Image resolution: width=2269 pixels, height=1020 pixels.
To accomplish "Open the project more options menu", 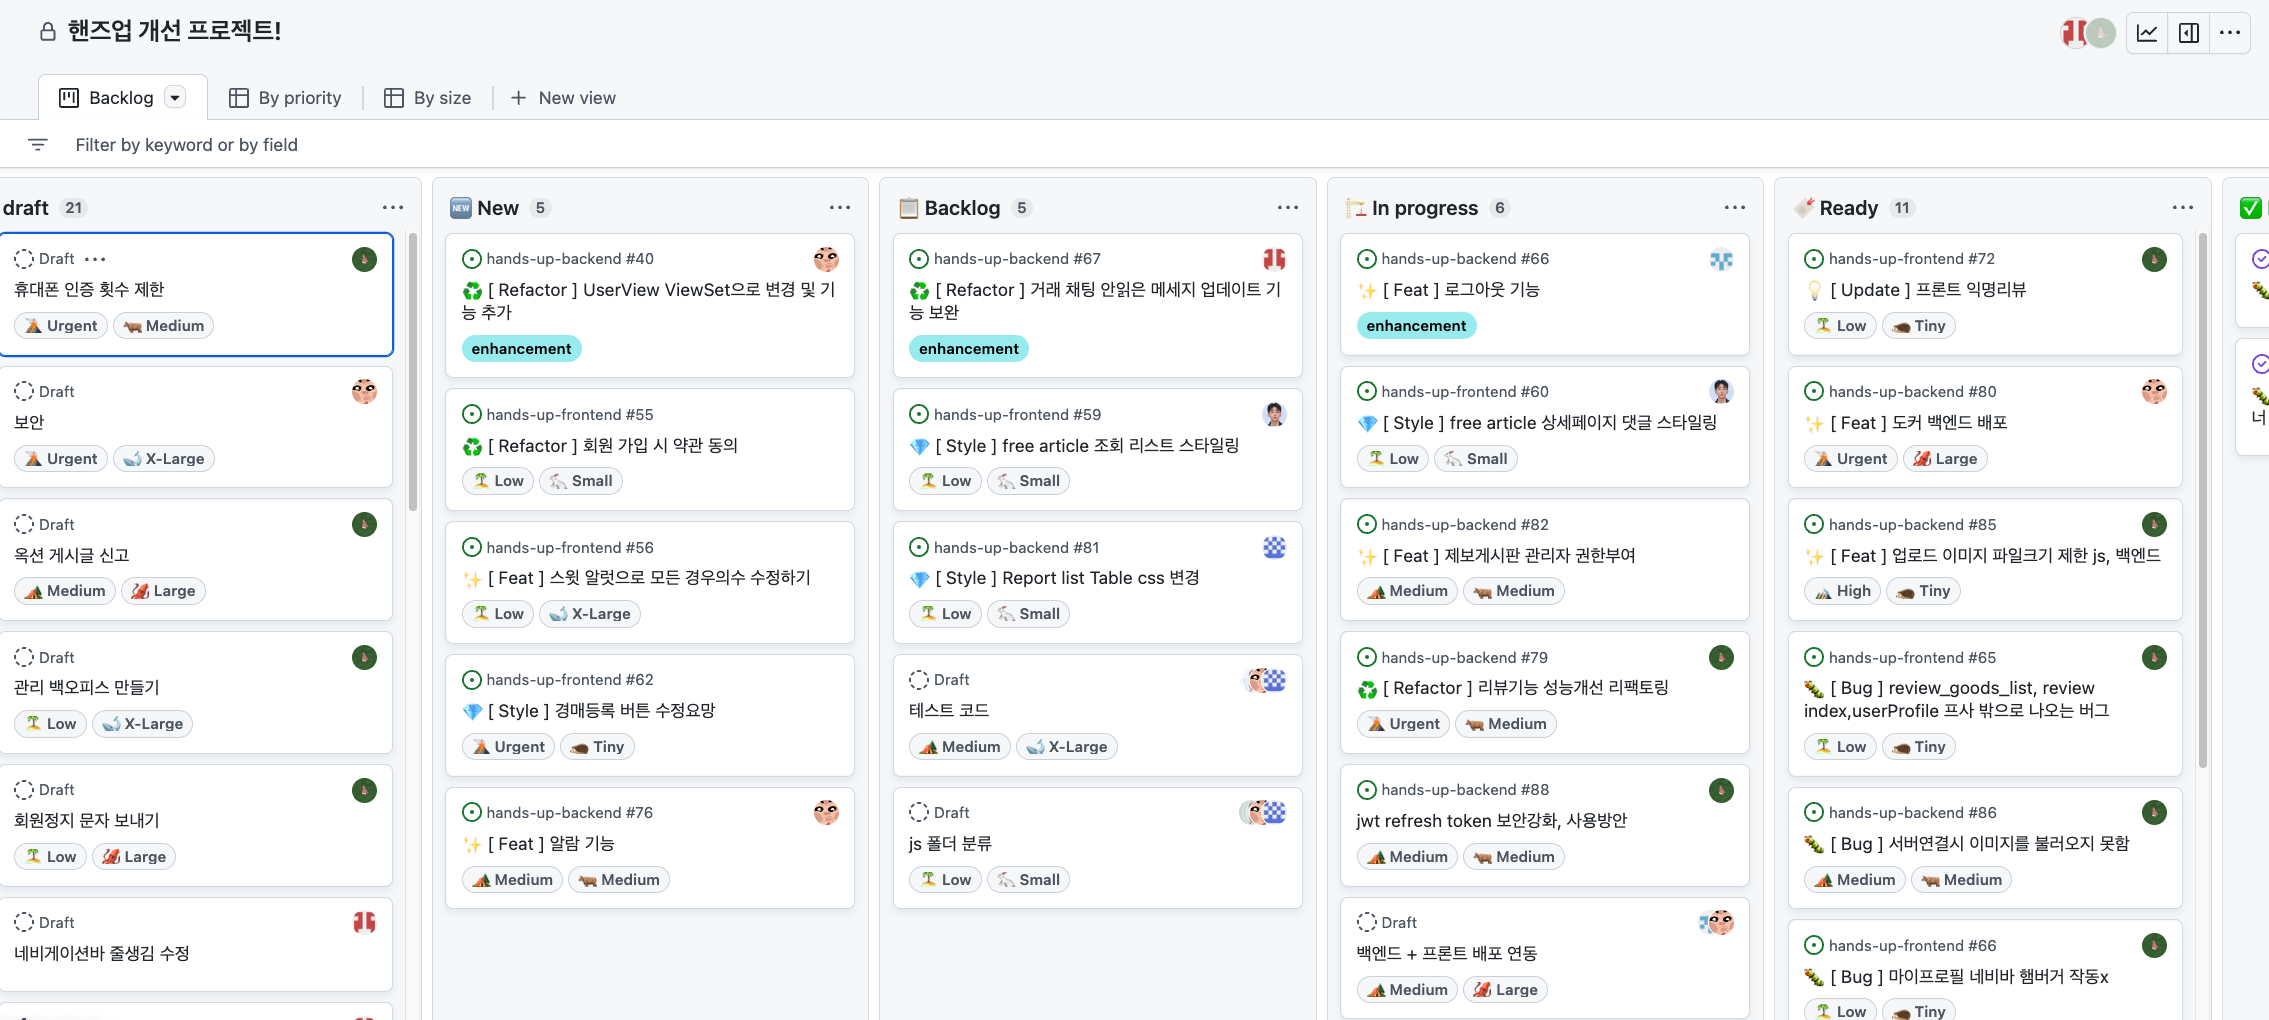I will click(x=2230, y=33).
